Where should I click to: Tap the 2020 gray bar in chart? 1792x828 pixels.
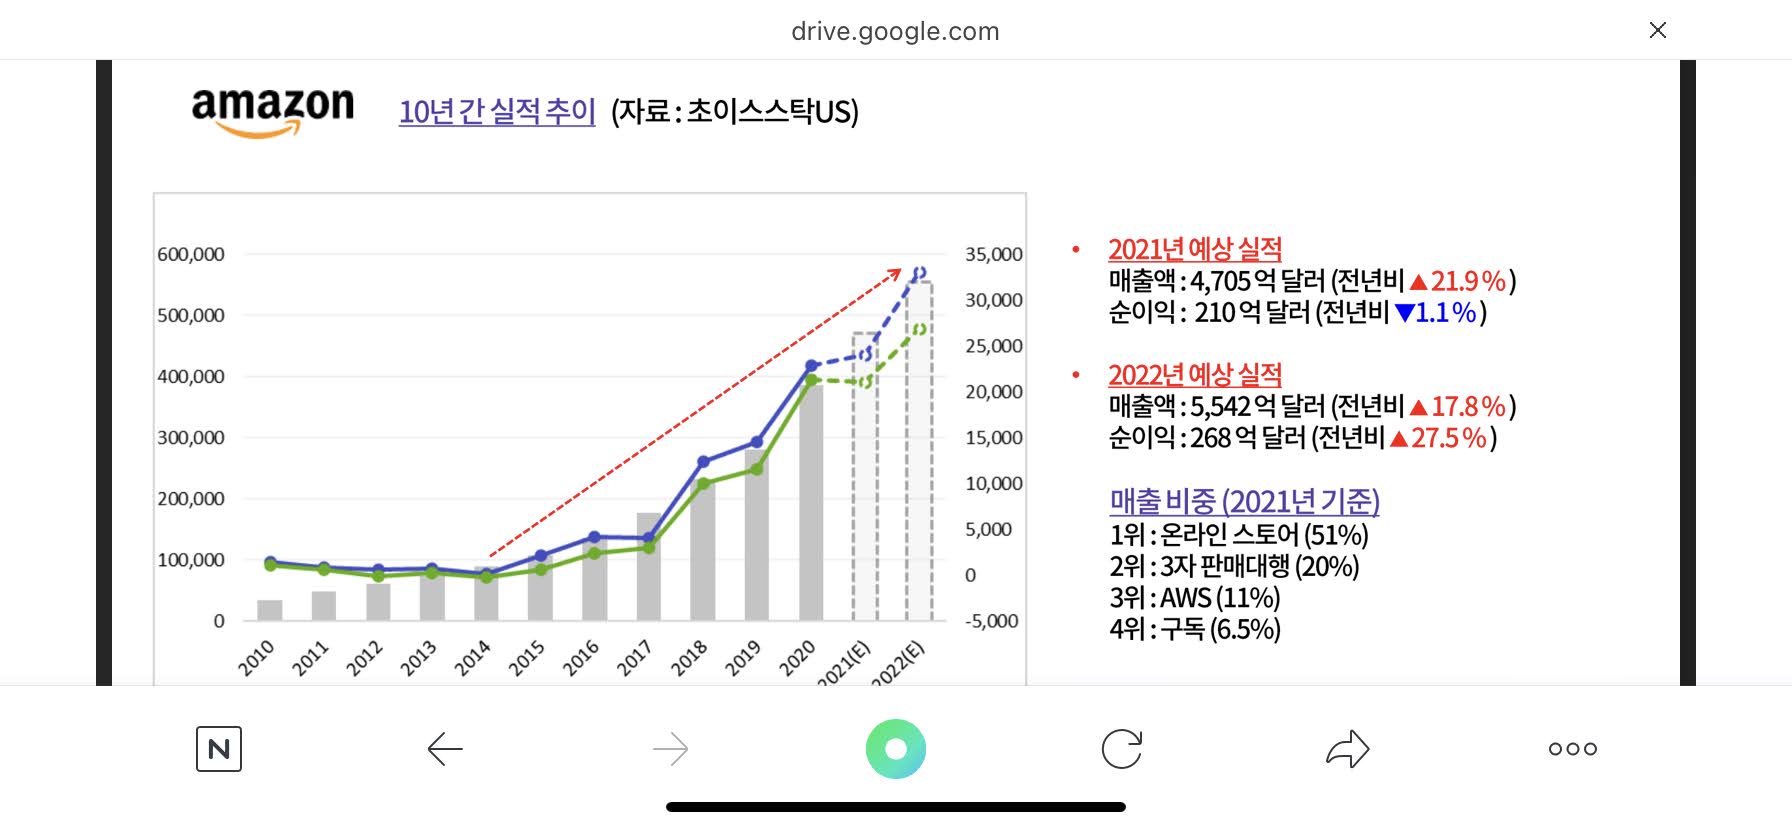[x=811, y=502]
